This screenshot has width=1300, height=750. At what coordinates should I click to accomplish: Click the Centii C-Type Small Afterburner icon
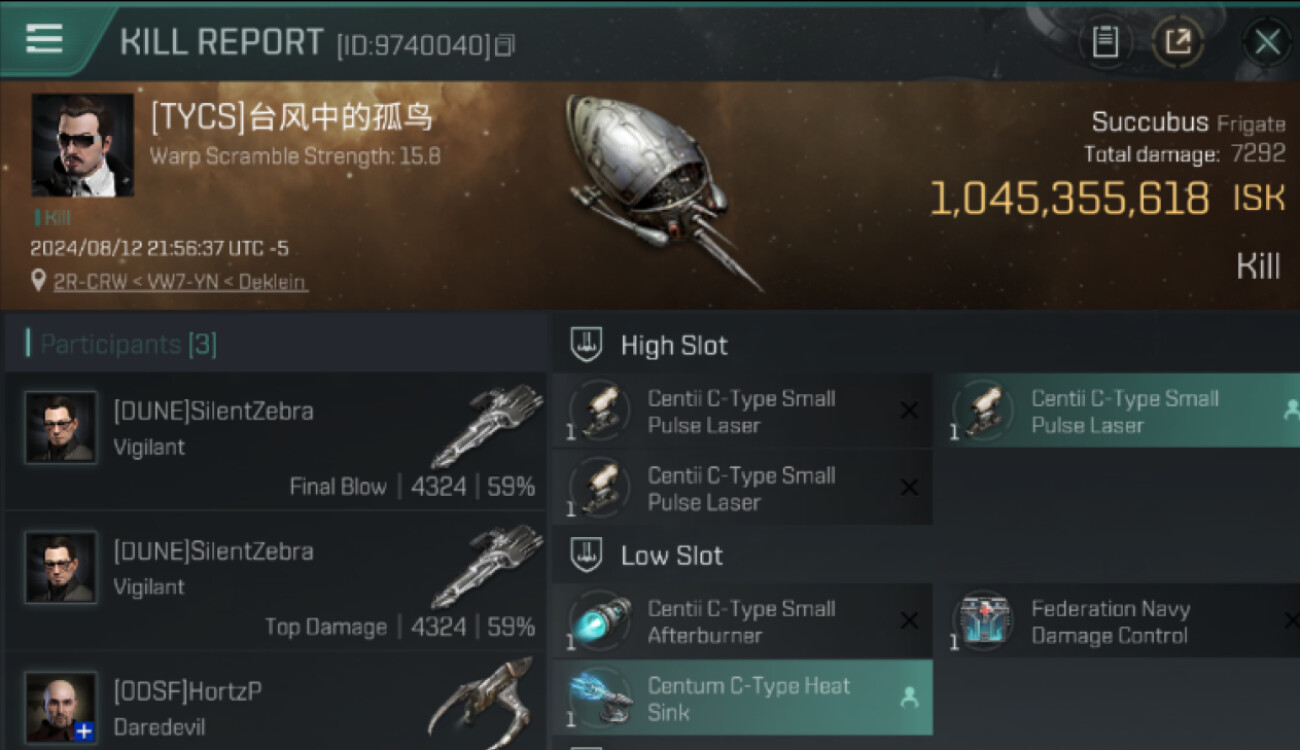[x=600, y=621]
